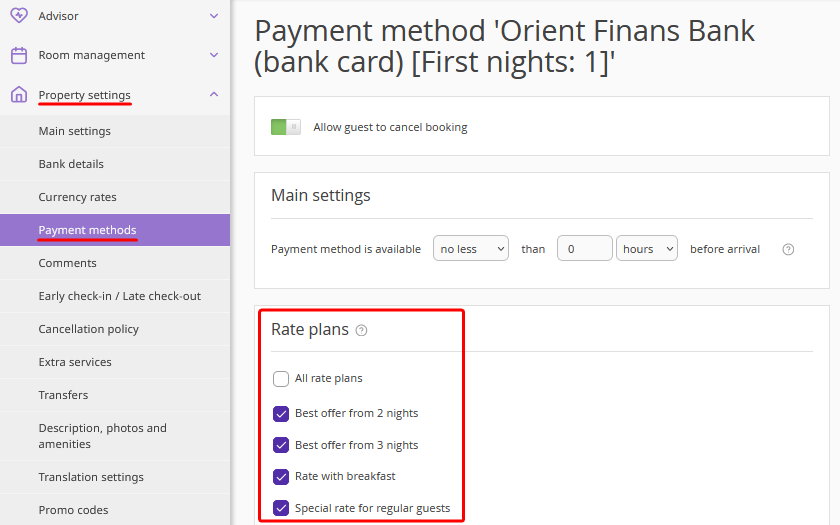Click the 'All rate plans' label text
This screenshot has width=840, height=525.
[x=328, y=378]
